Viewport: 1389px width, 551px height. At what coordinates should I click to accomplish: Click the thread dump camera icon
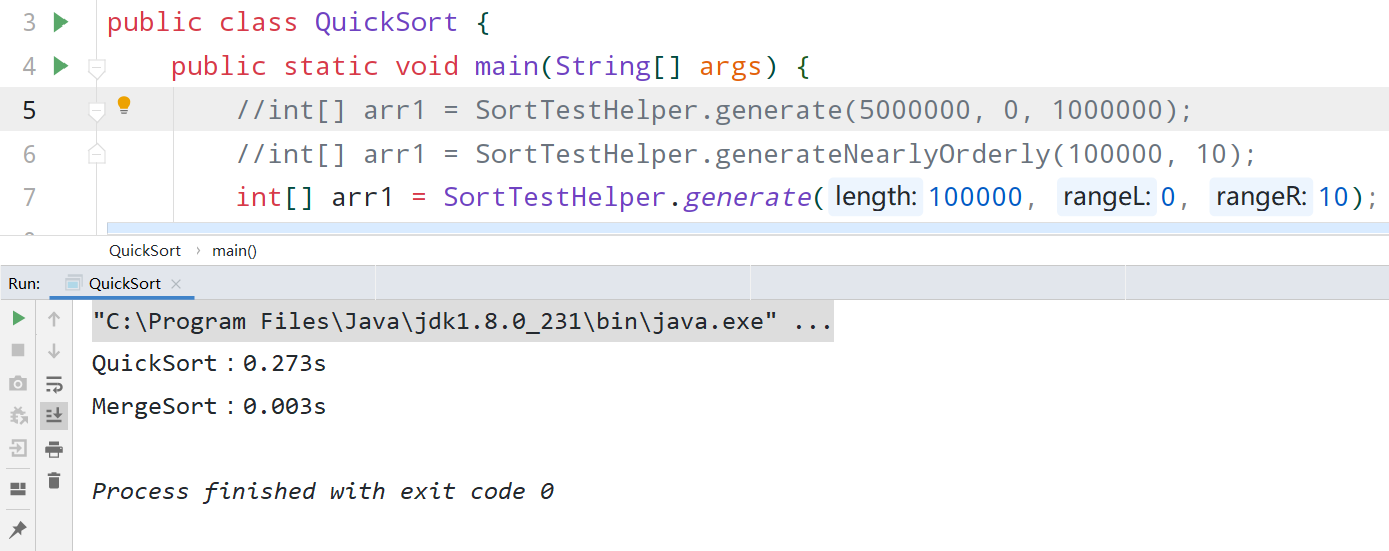coord(18,384)
